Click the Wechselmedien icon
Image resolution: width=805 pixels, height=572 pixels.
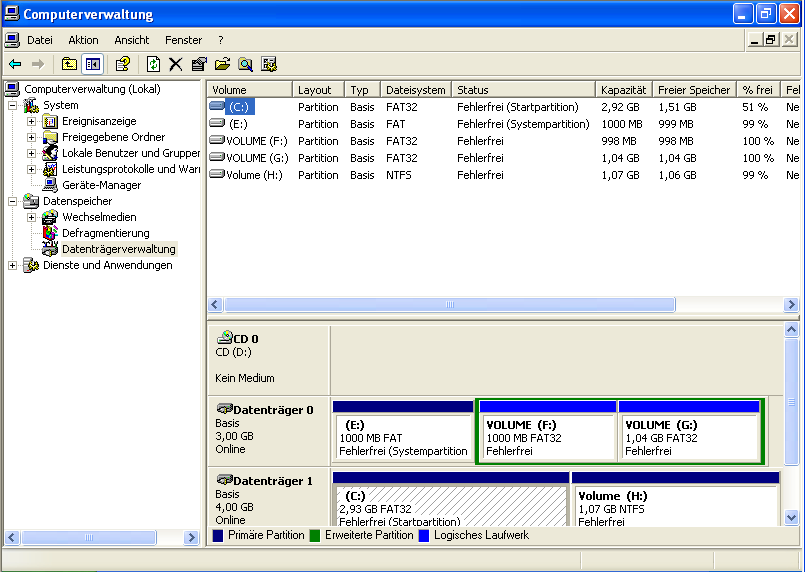[50, 217]
